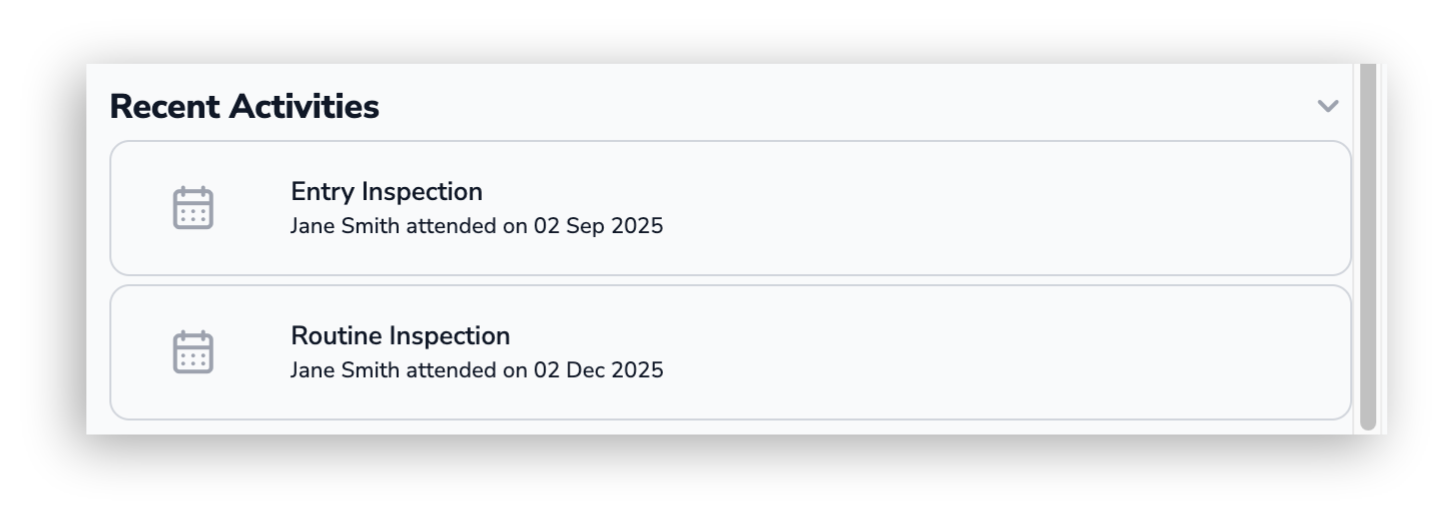Viewport: 1451px width, 521px height.
Task: Click empty area right of Routine Inspection text
Action: point(1000,352)
